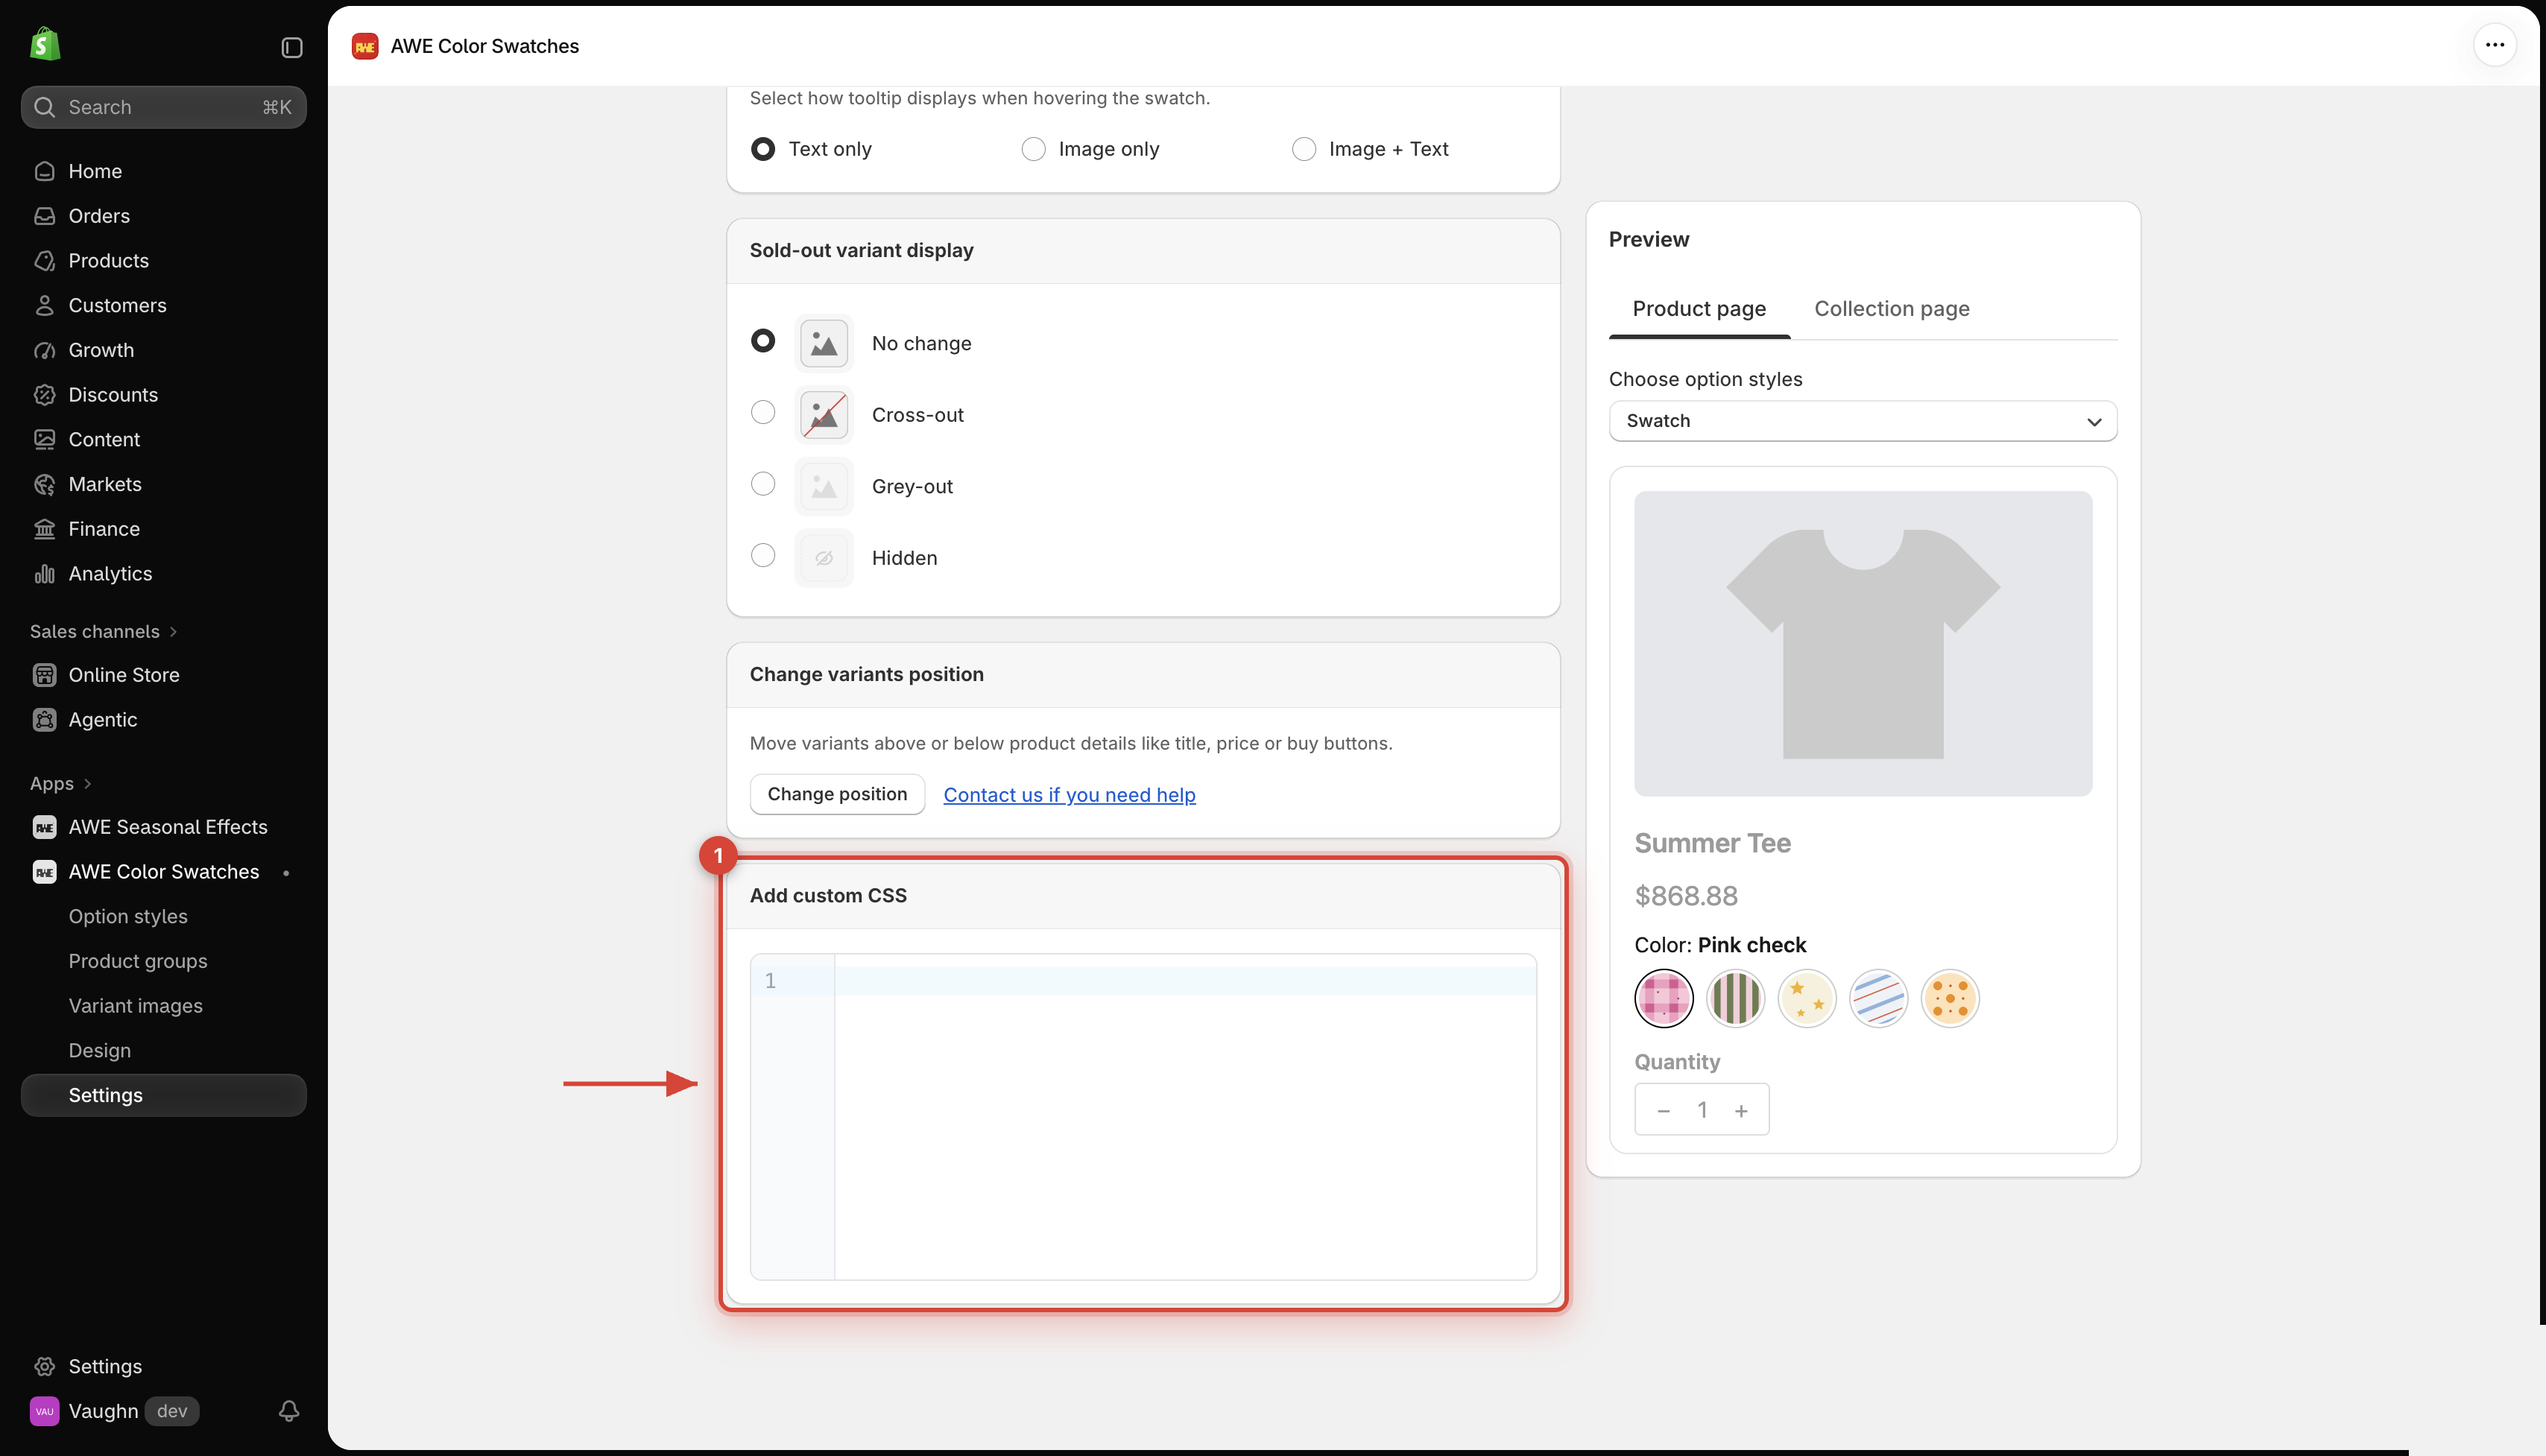Viewport: 2546px width, 1456px height.
Task: Click the Finance bank icon
Action: (44, 529)
